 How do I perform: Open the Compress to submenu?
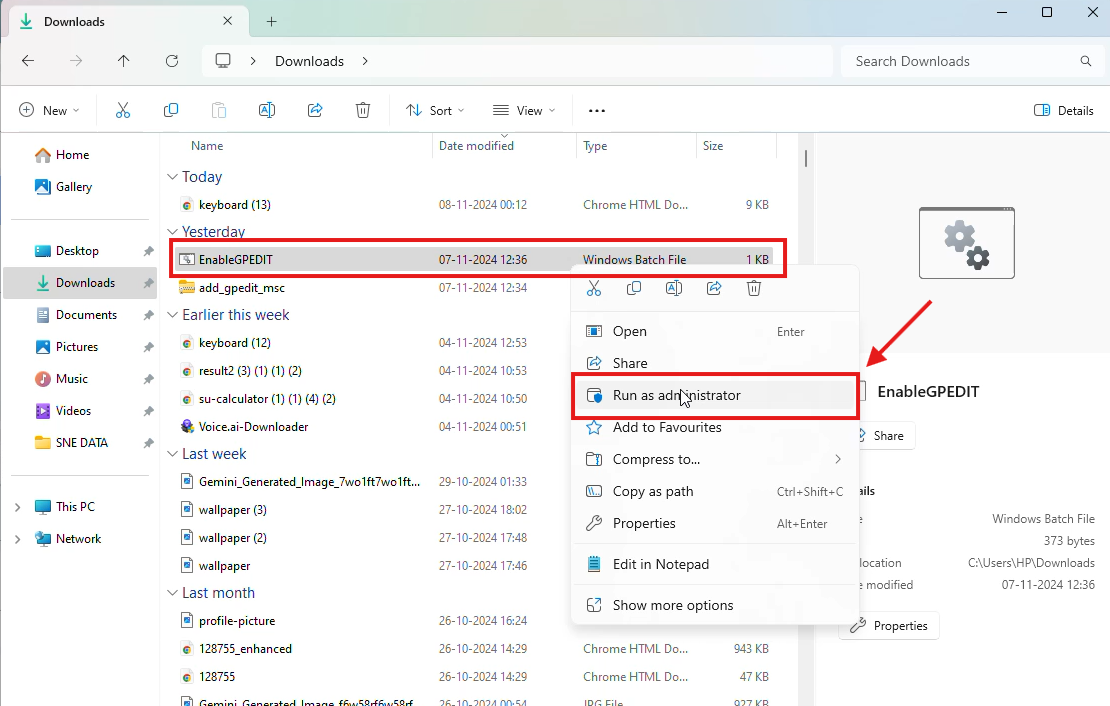click(x=715, y=459)
